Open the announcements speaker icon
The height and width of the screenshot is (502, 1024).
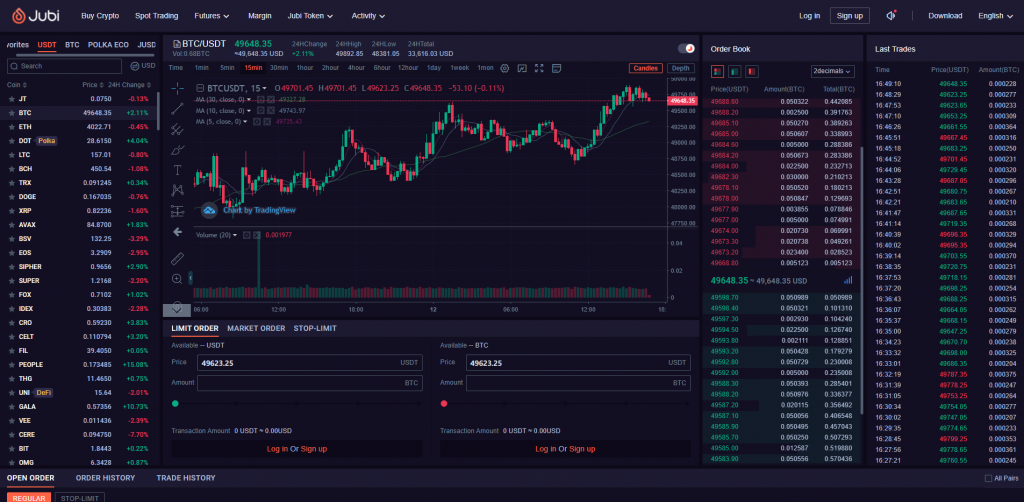click(891, 16)
